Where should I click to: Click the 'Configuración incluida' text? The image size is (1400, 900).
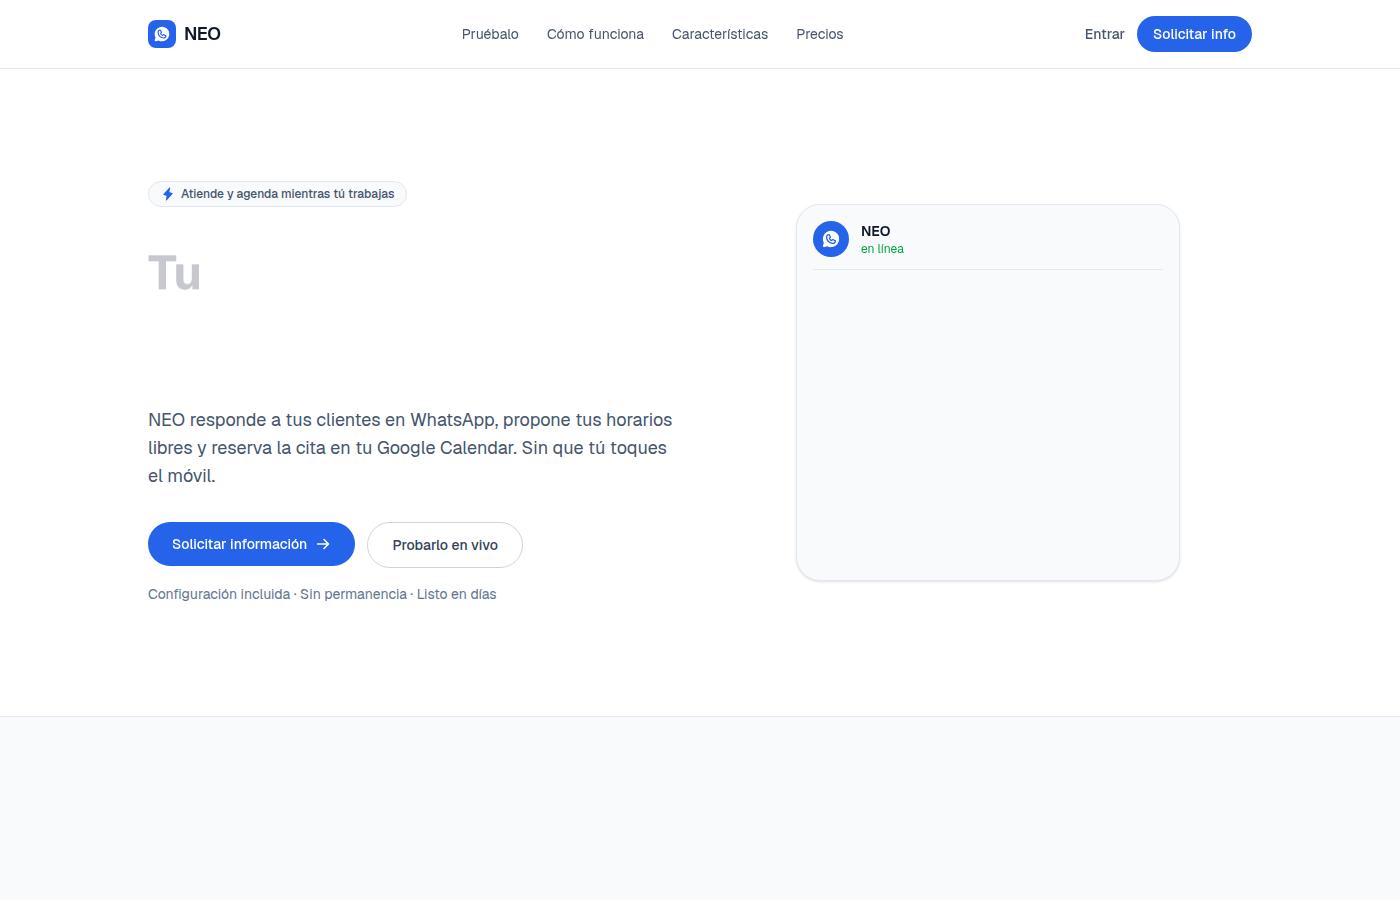[x=219, y=594]
